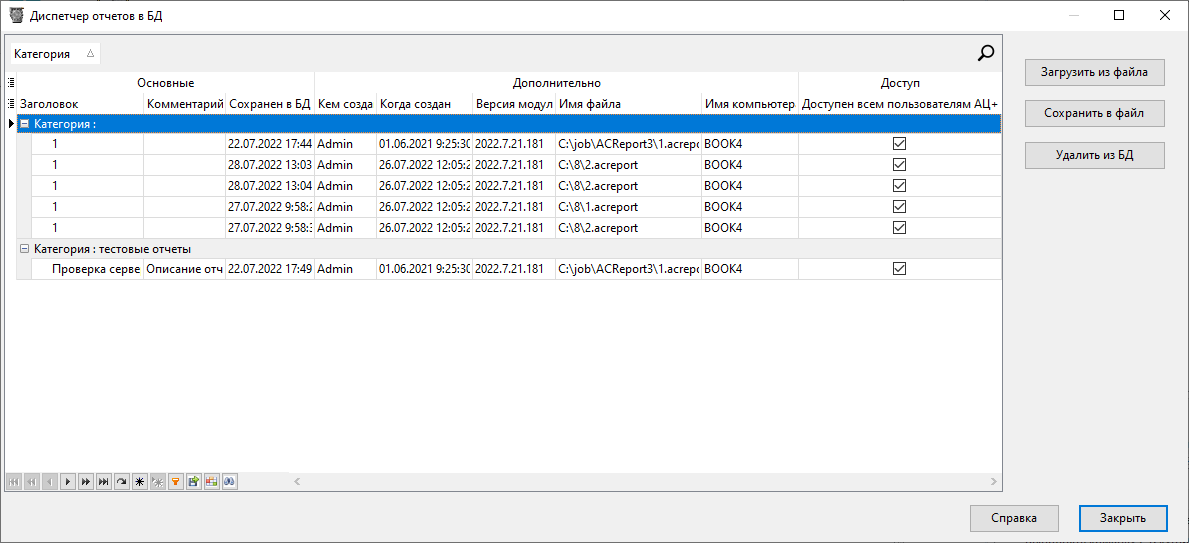Open the find binoculars icon
The image size is (1189, 543).
click(229, 482)
